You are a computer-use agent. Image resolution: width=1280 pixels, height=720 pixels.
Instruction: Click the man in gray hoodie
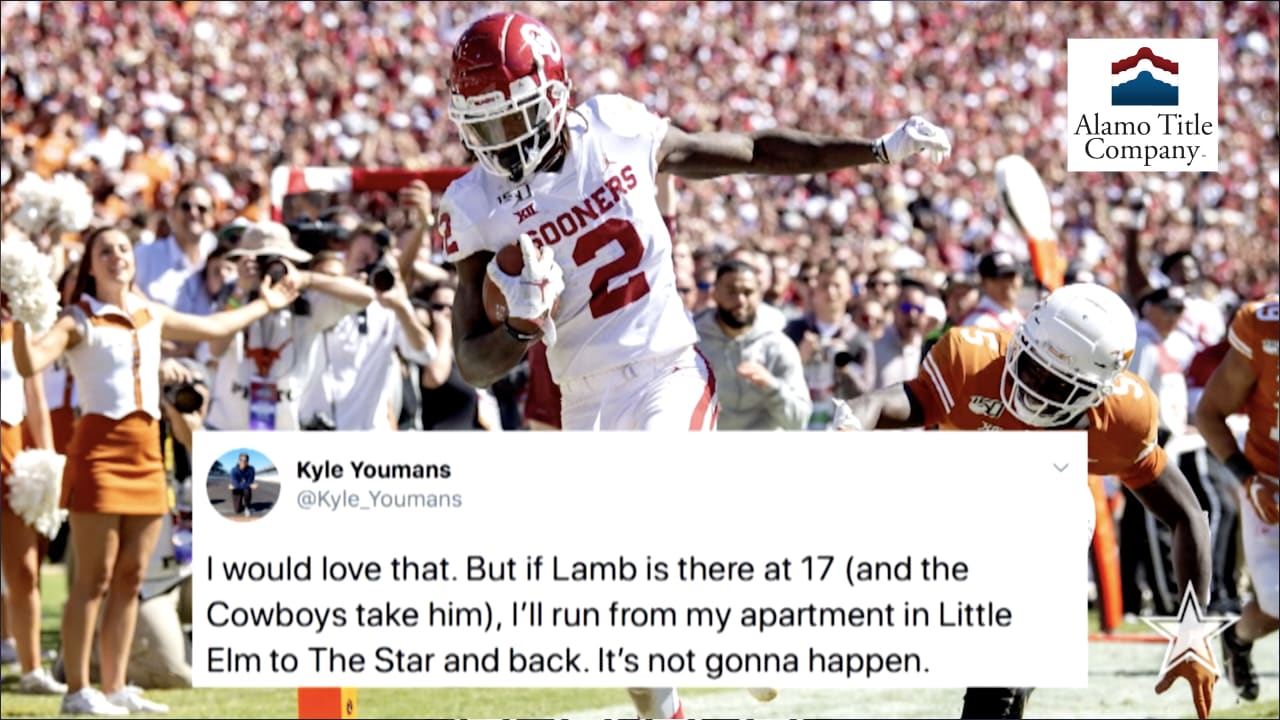[x=750, y=349]
